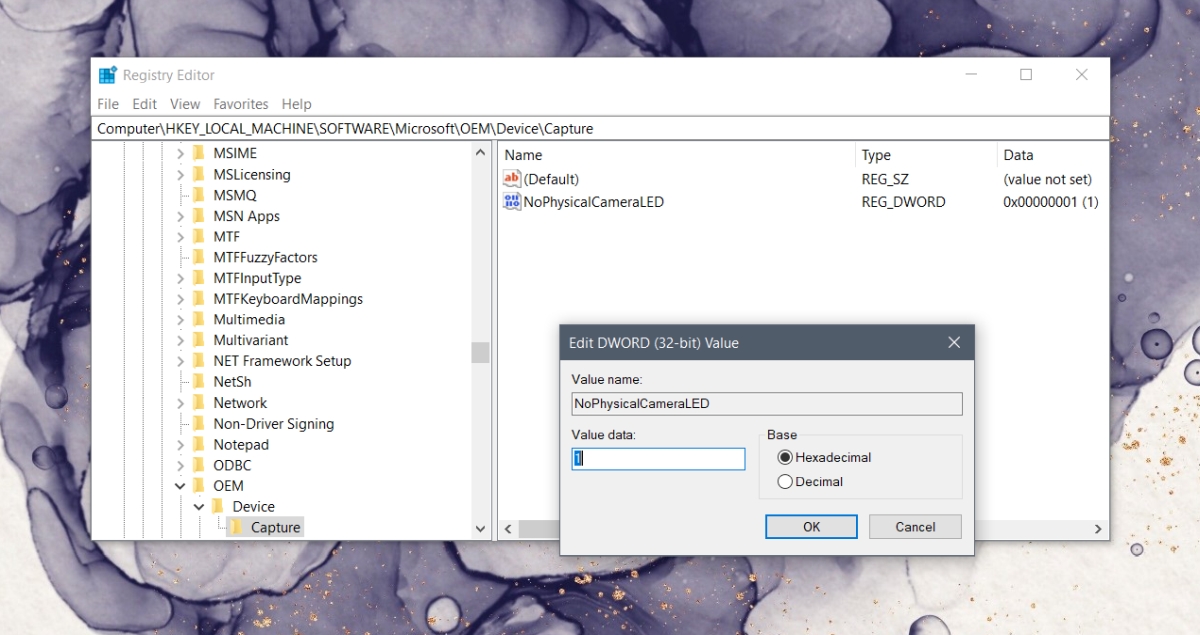Expand the MSN Apps key
This screenshot has width=1200, height=635.
tap(182, 215)
